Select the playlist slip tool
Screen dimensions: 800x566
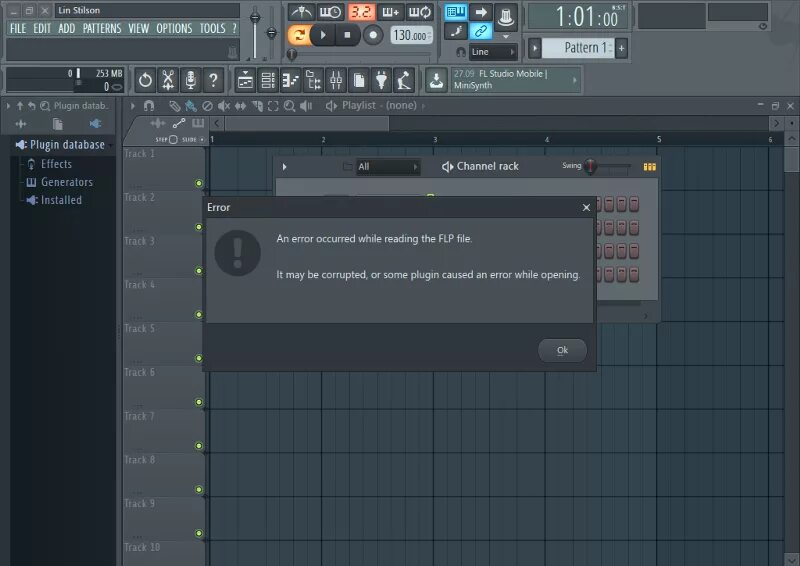click(240, 106)
